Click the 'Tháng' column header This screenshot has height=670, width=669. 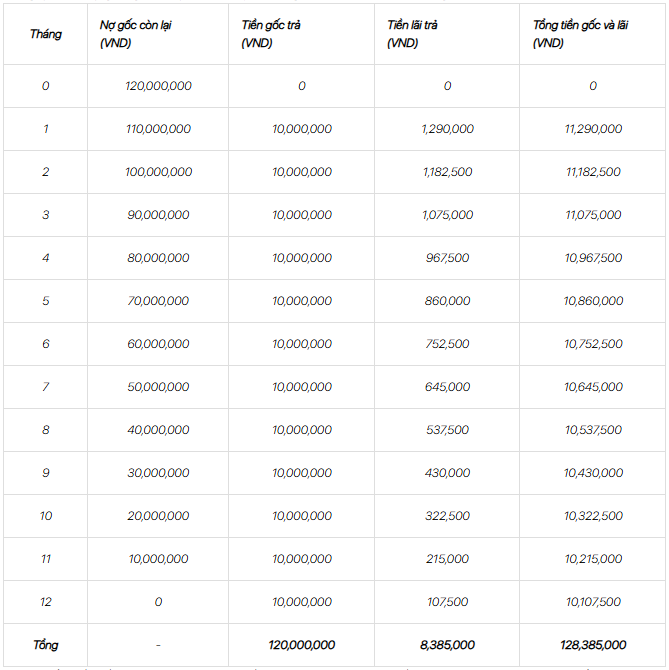point(45,34)
